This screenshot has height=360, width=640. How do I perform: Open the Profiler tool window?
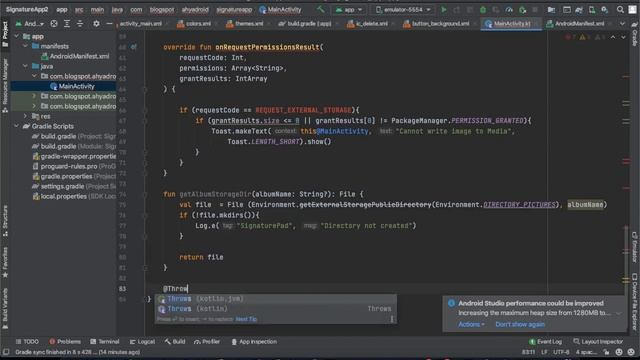207,342
